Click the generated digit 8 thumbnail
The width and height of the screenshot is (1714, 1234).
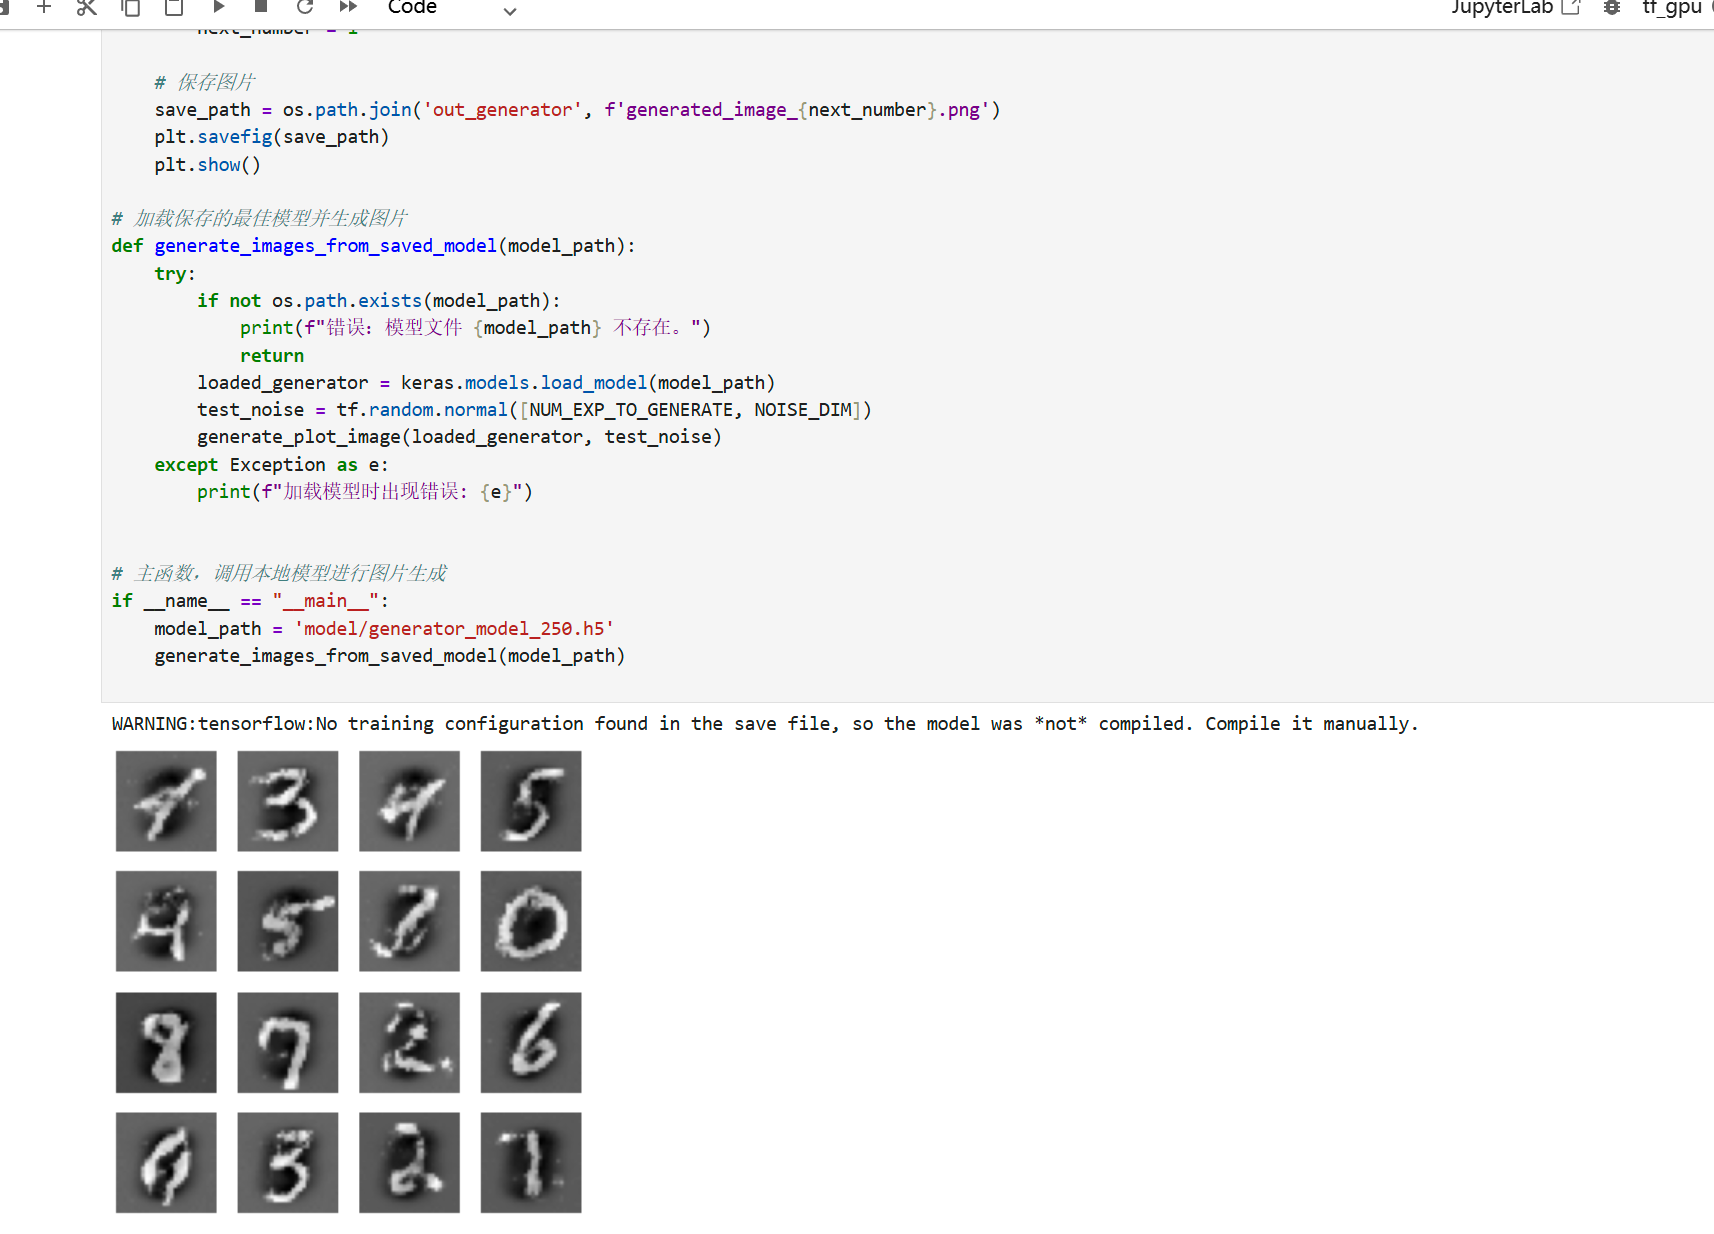(x=166, y=1042)
